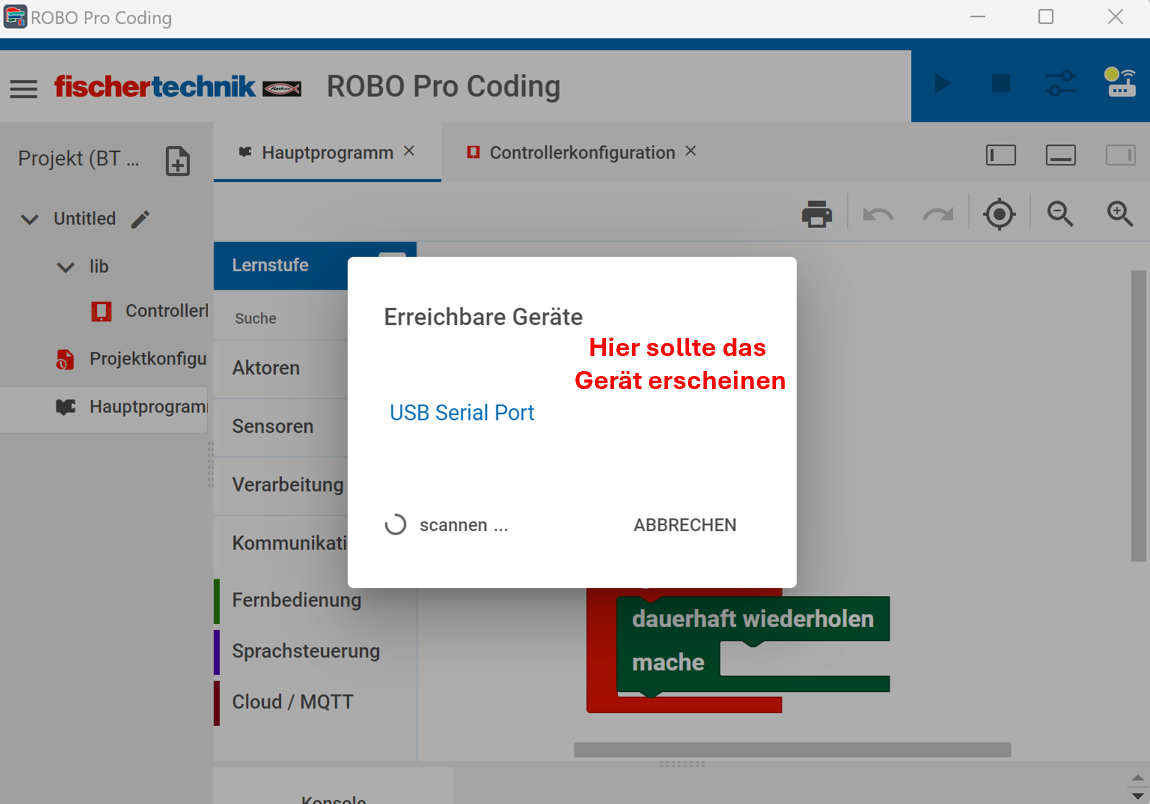Click the 'scannen ...' status text
Image resolution: width=1150 pixels, height=804 pixels.
click(464, 525)
